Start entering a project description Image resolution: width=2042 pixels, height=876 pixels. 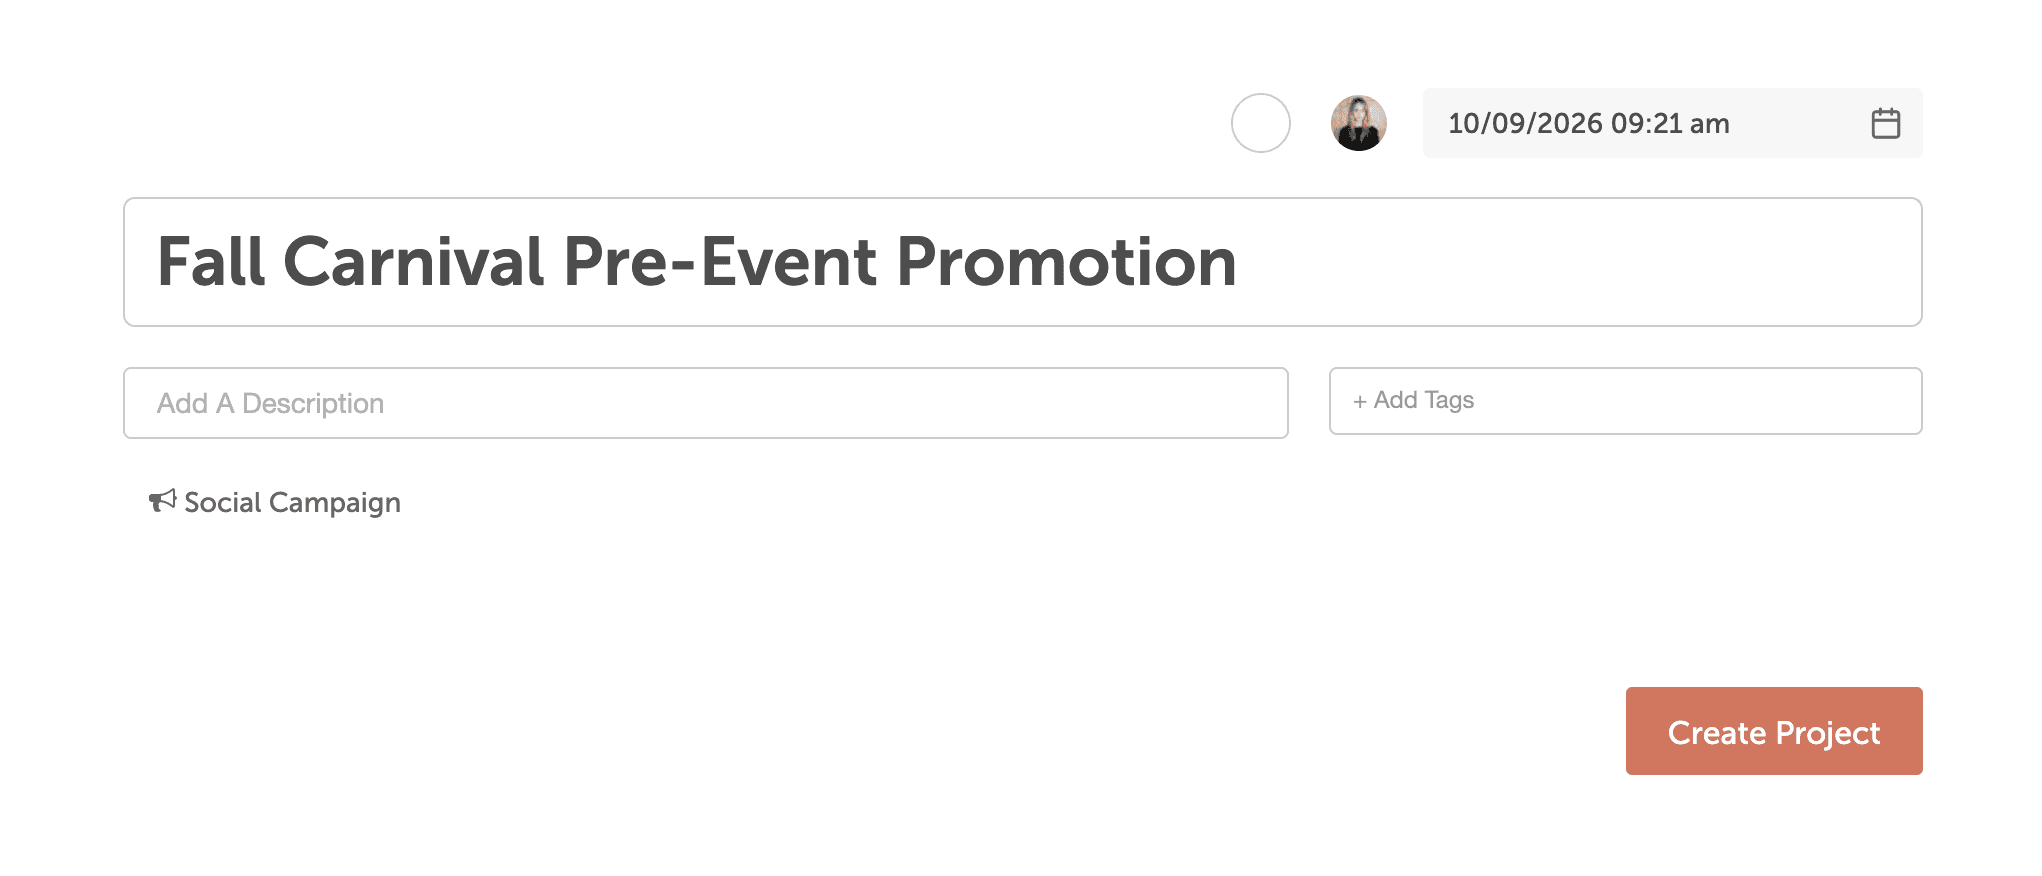click(705, 403)
